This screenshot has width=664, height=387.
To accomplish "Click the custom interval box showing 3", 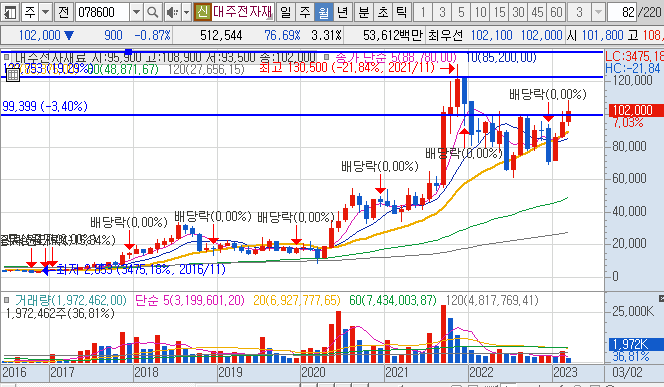I will coord(579,12).
